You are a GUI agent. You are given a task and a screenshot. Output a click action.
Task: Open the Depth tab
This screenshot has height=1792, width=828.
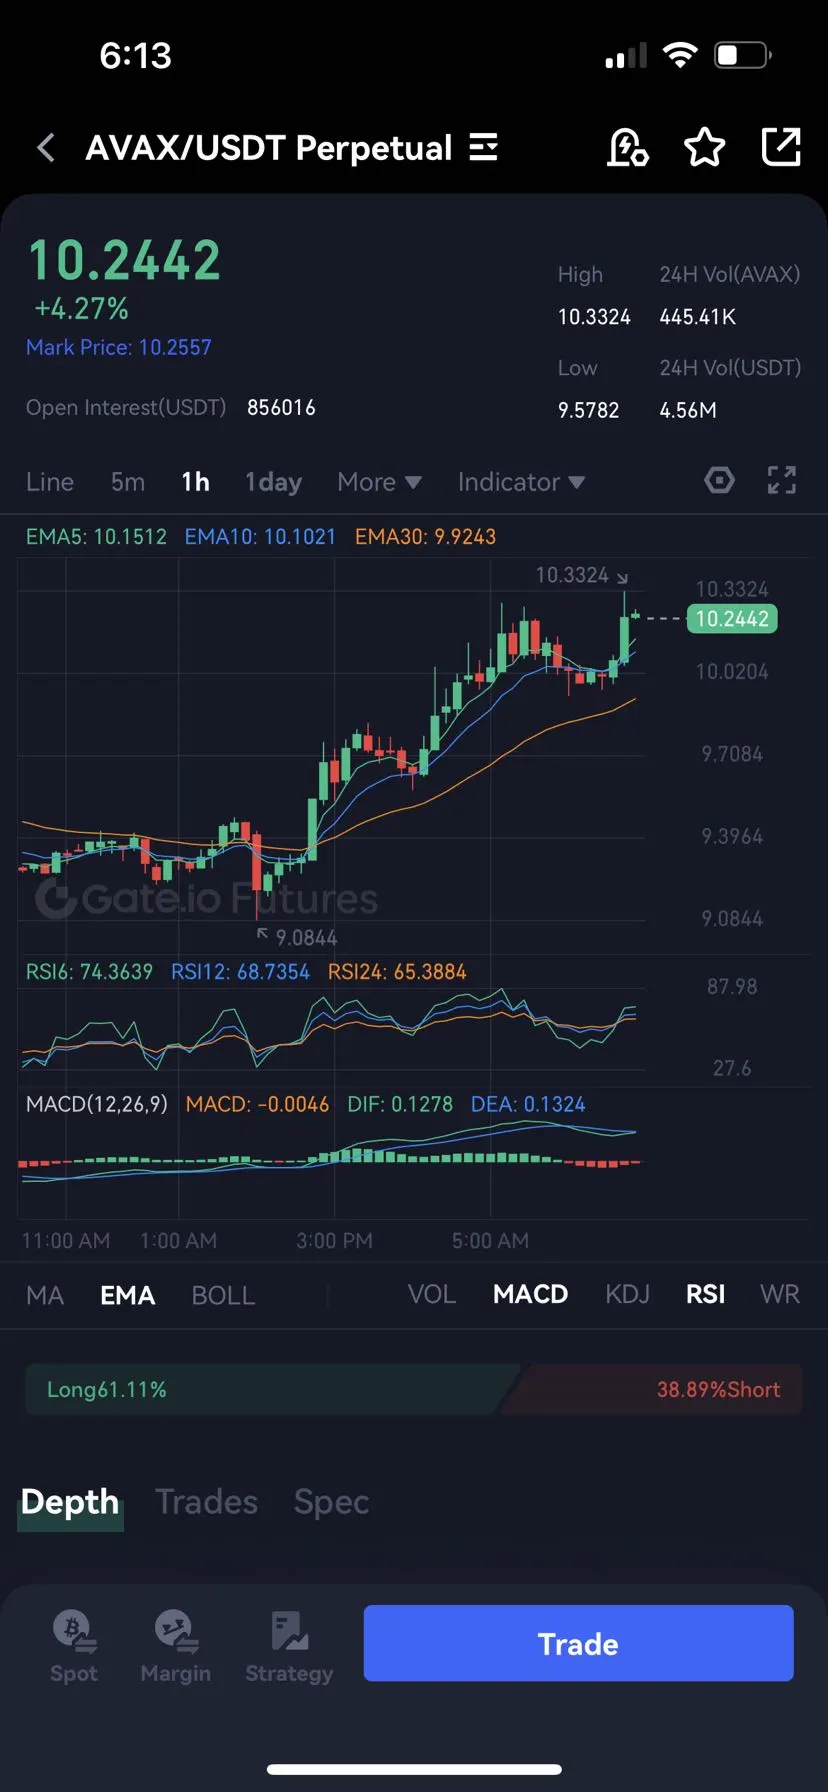(70, 1502)
